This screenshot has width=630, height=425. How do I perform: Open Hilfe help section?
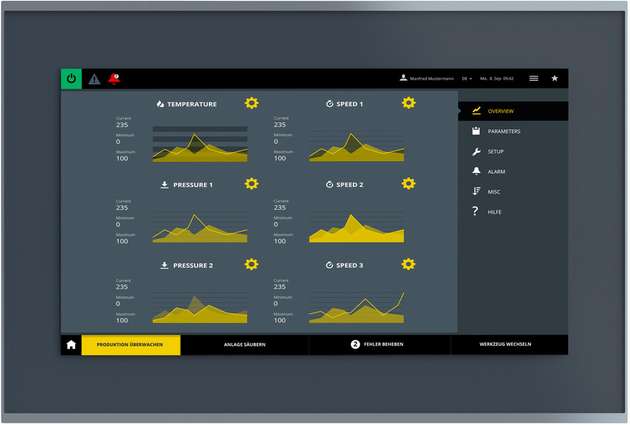pyautogui.click(x=493, y=212)
